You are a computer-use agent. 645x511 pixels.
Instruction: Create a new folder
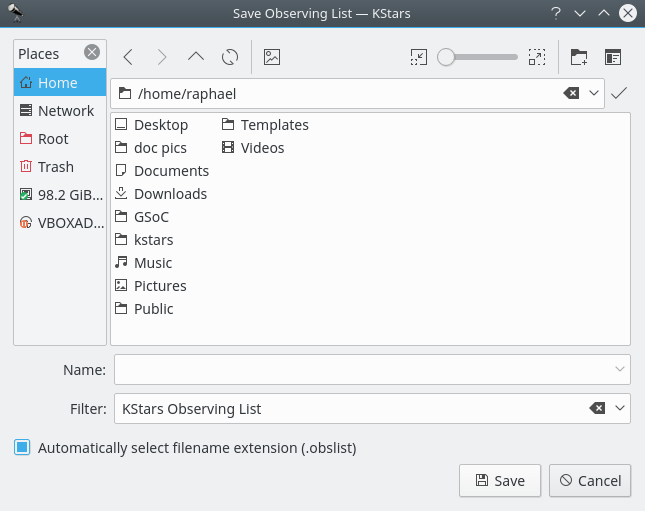579,58
